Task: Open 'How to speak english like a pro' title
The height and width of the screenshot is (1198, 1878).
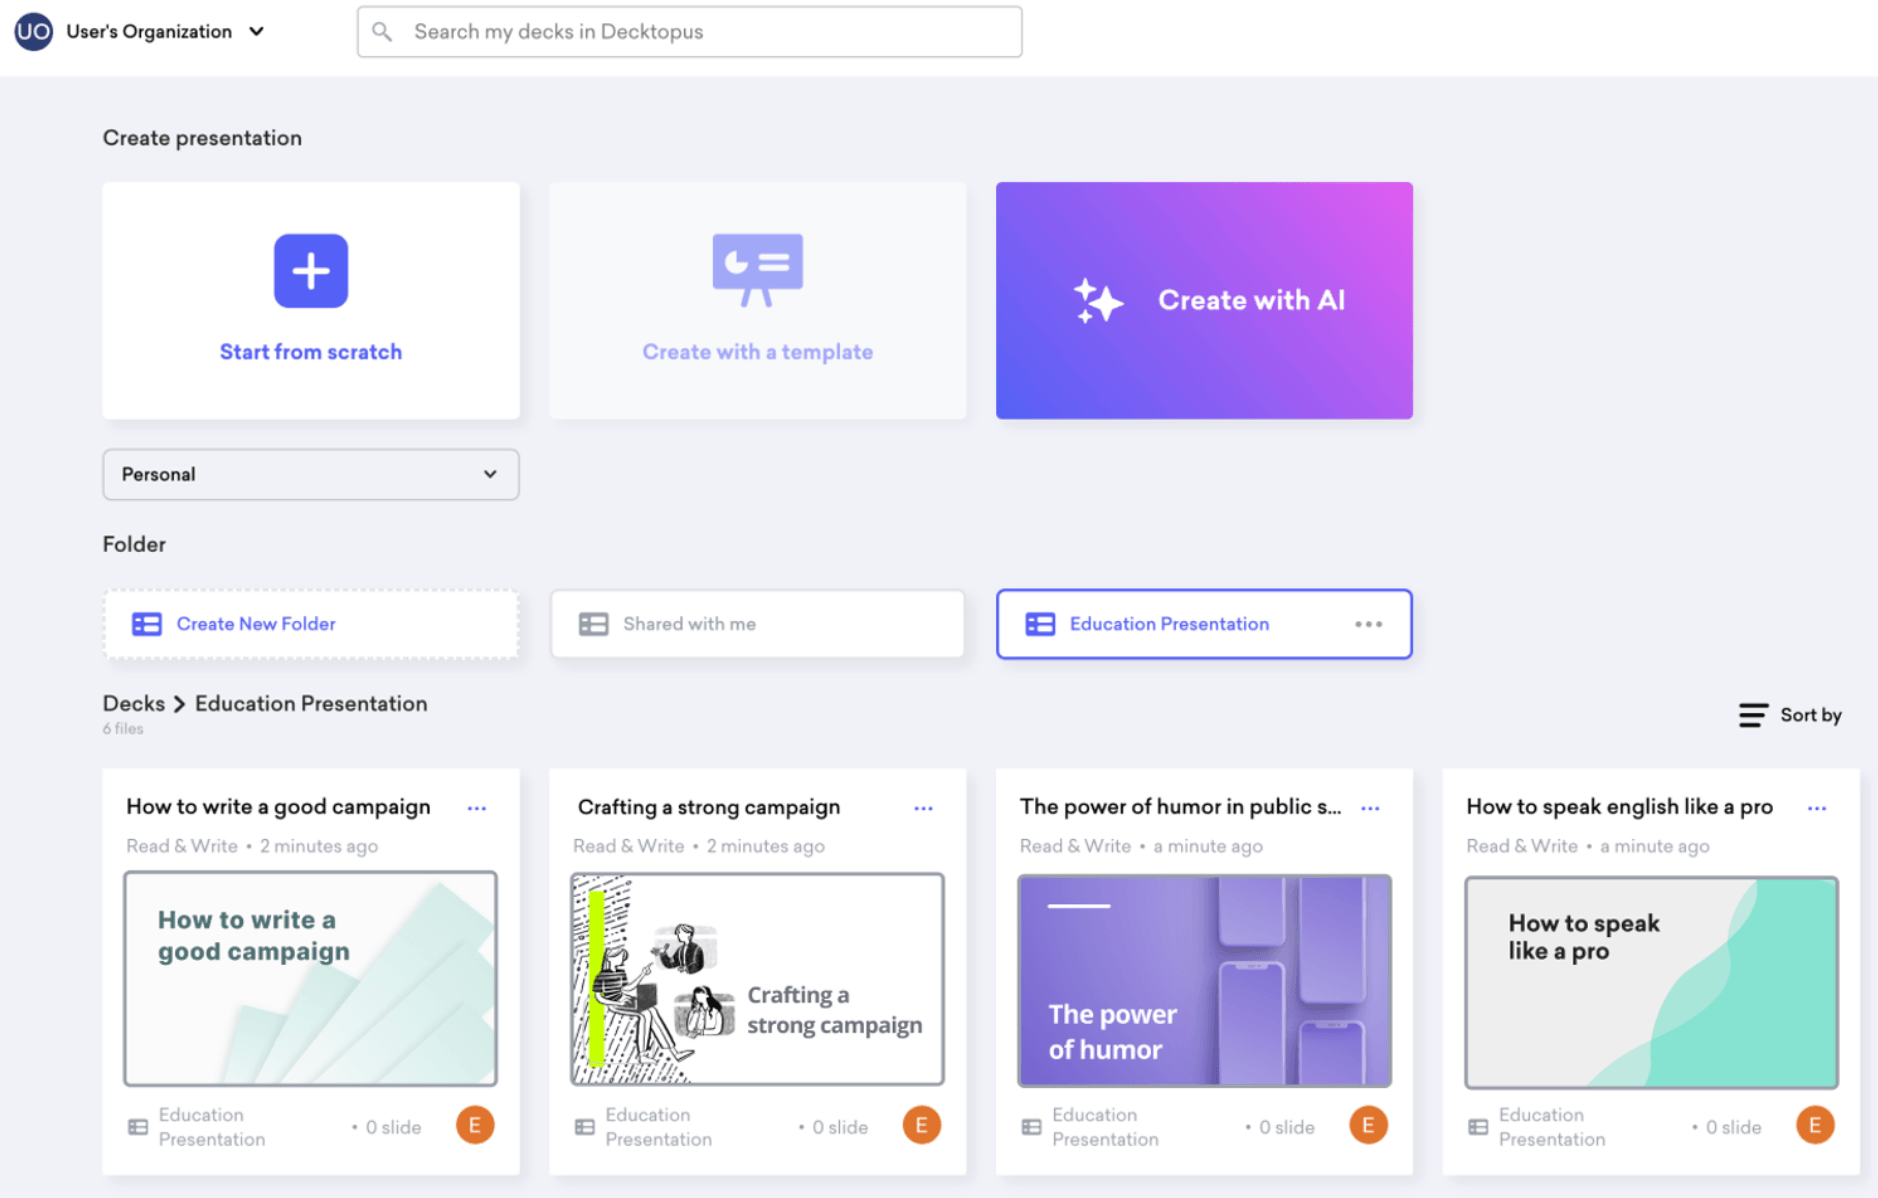Action: pos(1619,807)
